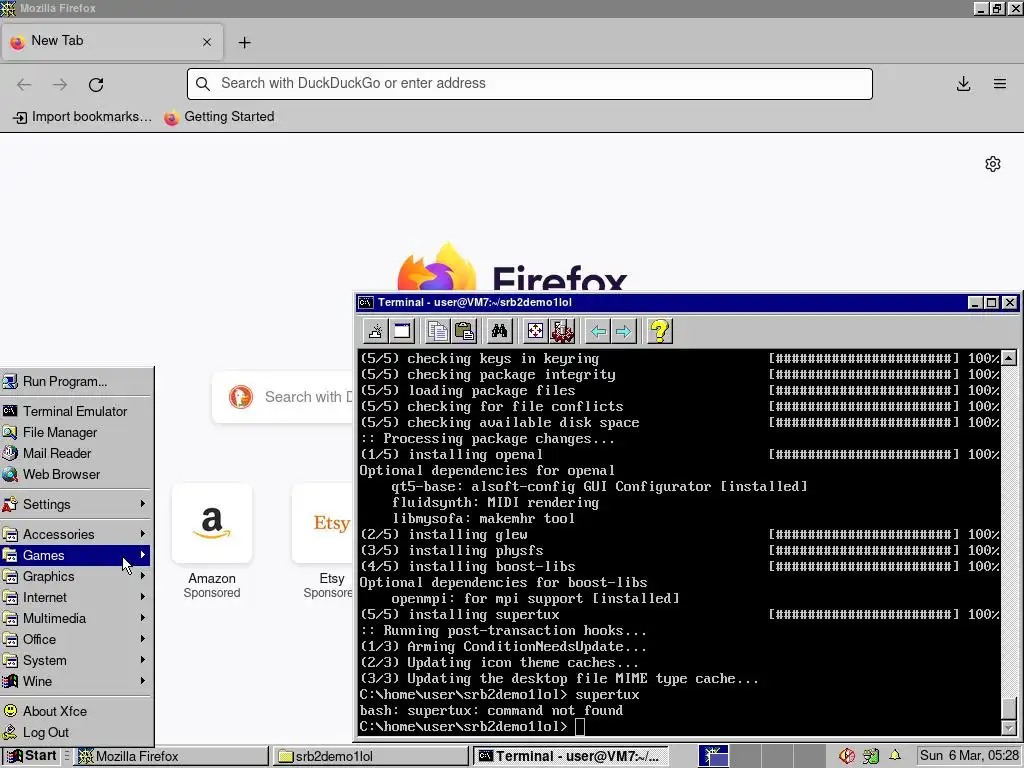This screenshot has height=768, width=1024.
Task: Choose Run Program from the Start menu
Action: tap(76, 381)
